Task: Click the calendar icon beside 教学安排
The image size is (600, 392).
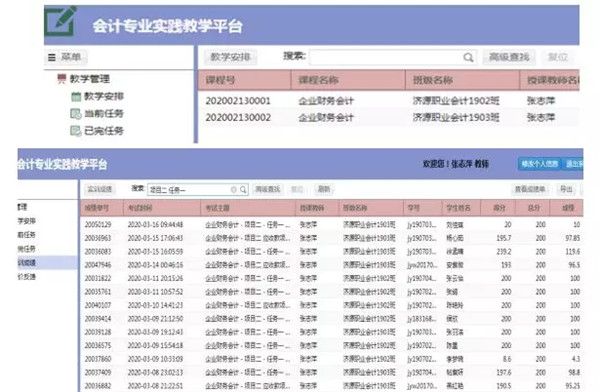Action: click(76, 96)
